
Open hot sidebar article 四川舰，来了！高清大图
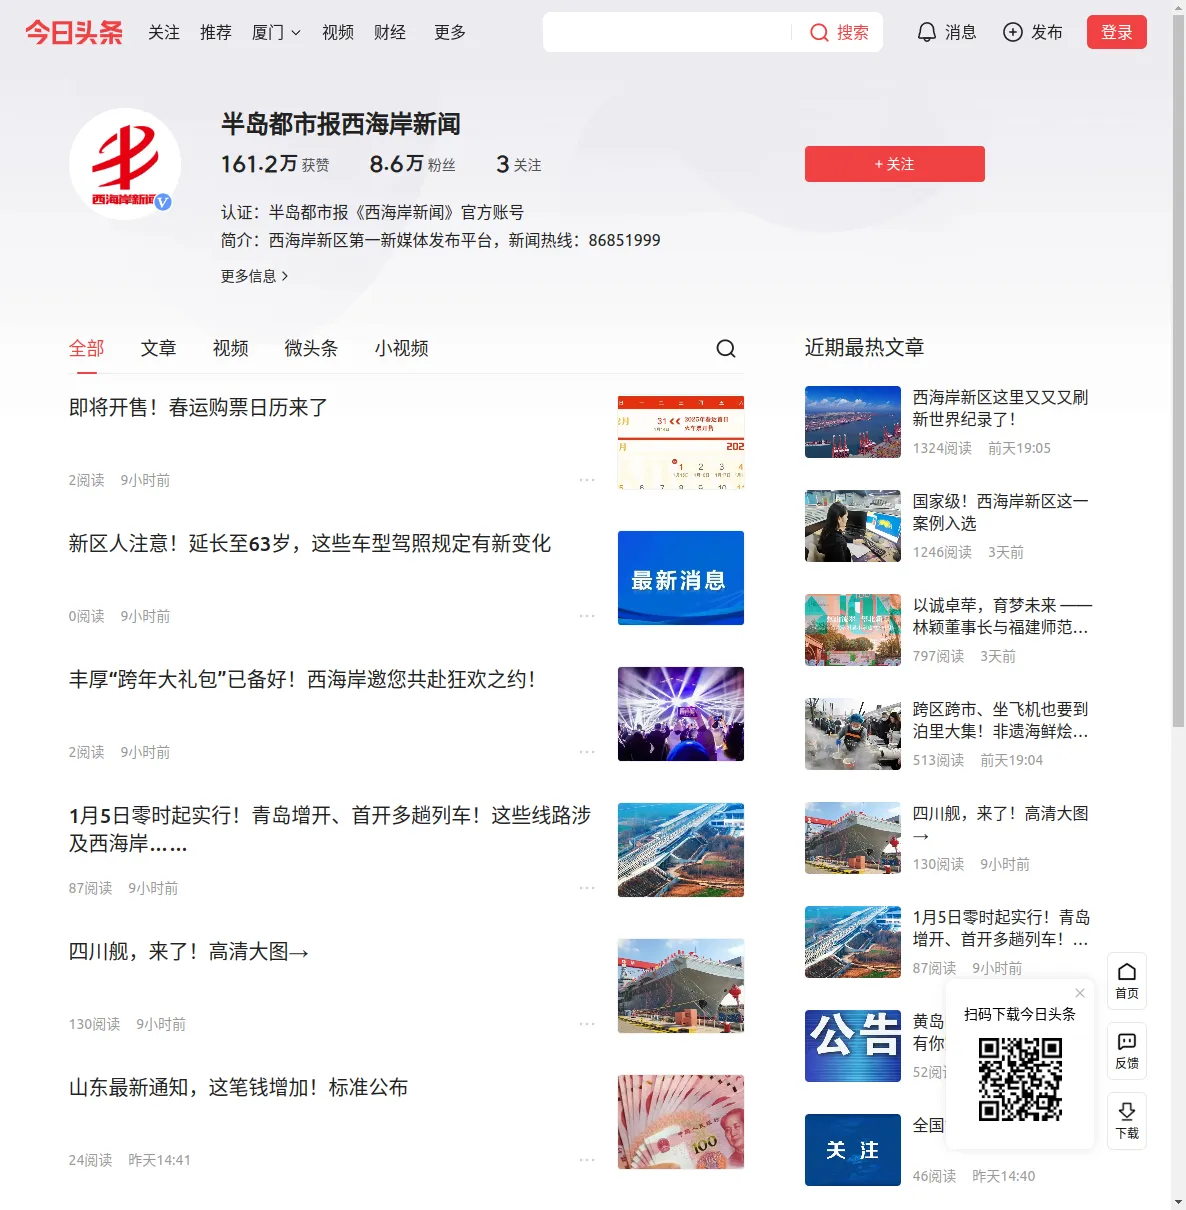(1000, 824)
